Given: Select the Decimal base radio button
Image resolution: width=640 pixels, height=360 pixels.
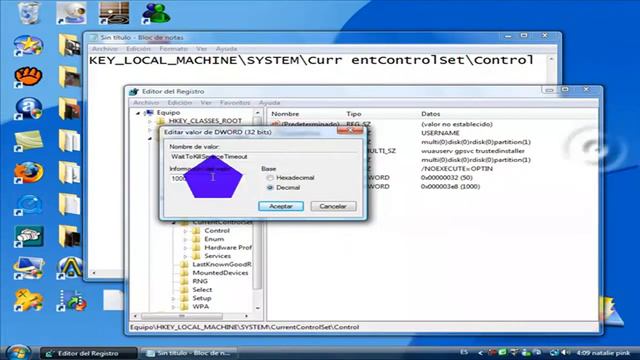Looking at the screenshot, I should click(270, 188).
